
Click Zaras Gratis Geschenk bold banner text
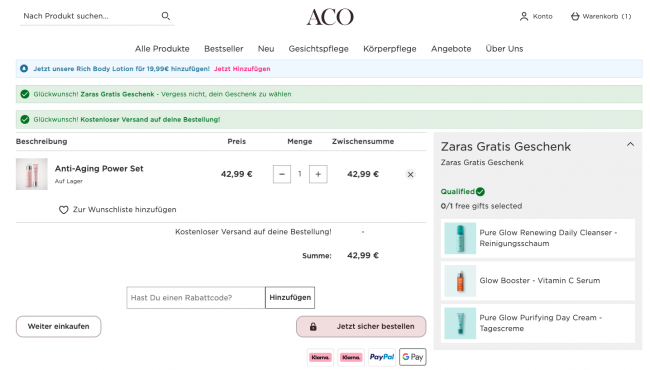pos(117,94)
